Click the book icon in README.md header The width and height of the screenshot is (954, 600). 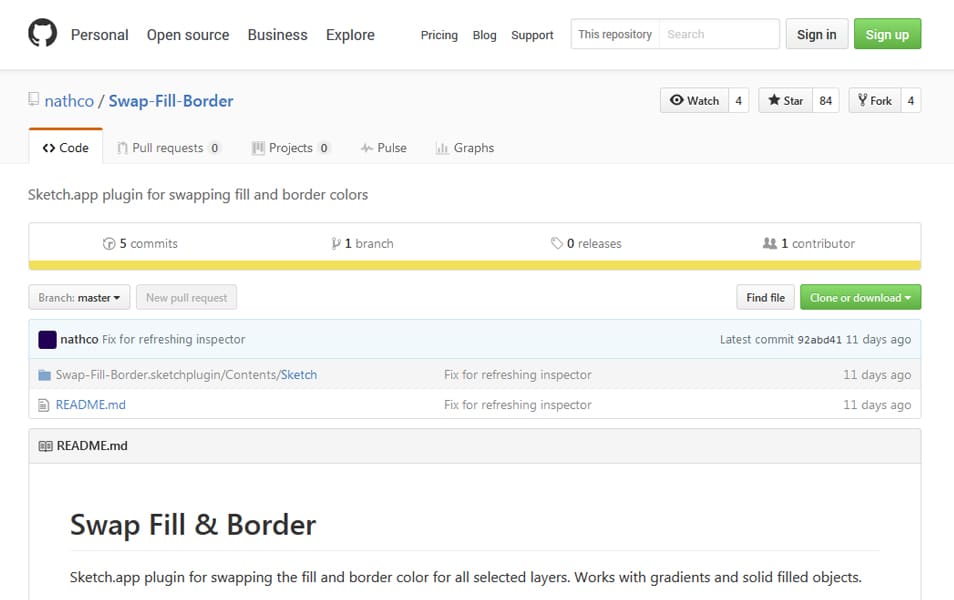[x=45, y=446]
